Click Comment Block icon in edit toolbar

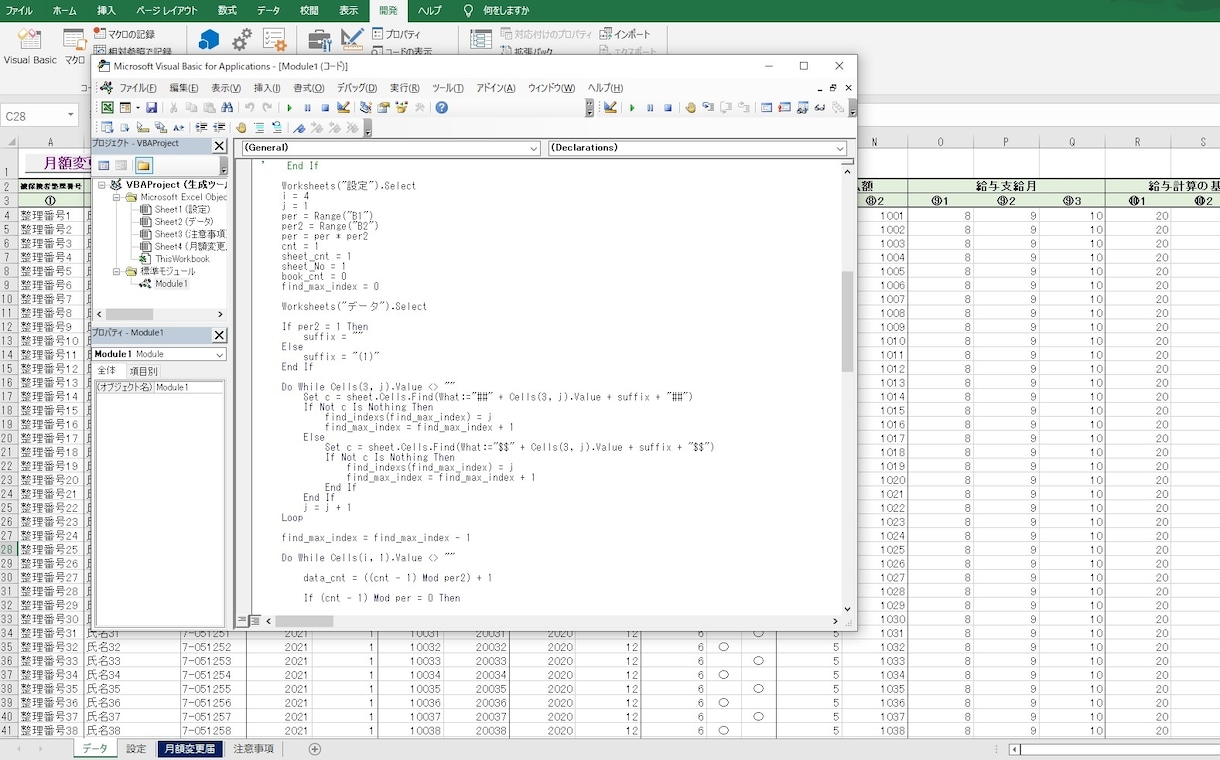tap(259, 127)
